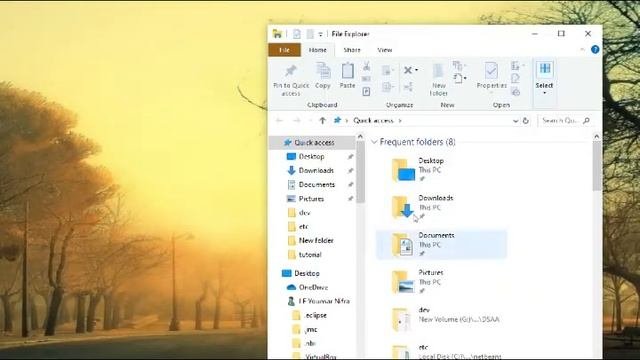Screen dimensions: 640x360
Task: Click the navigation pane scroll-up arrow
Action: click(360, 137)
